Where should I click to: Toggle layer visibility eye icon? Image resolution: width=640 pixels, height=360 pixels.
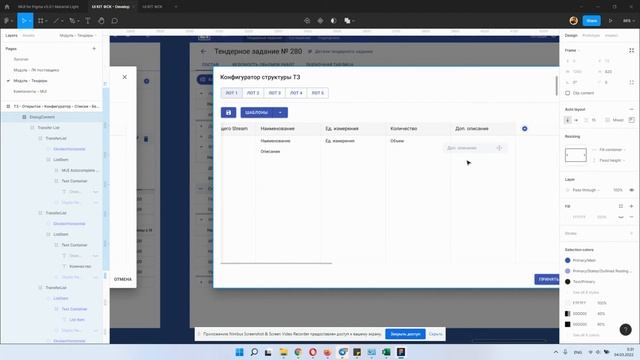pyautogui.click(x=631, y=190)
